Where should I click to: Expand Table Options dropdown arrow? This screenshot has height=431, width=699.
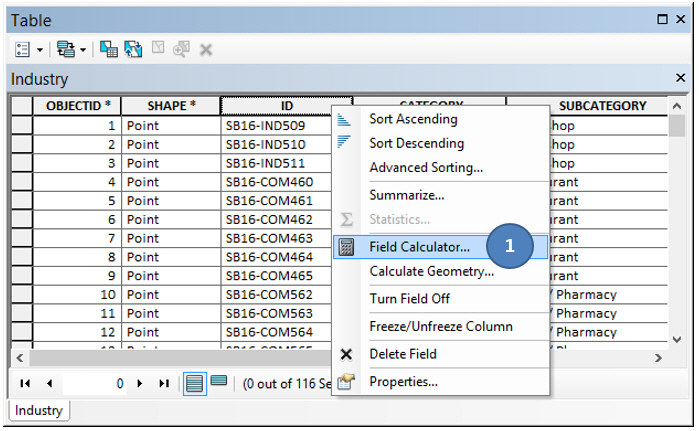click(x=40, y=49)
